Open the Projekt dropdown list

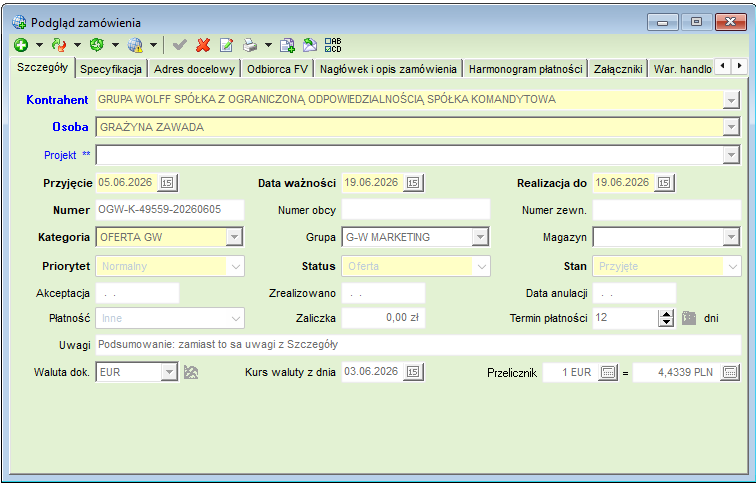tap(731, 155)
